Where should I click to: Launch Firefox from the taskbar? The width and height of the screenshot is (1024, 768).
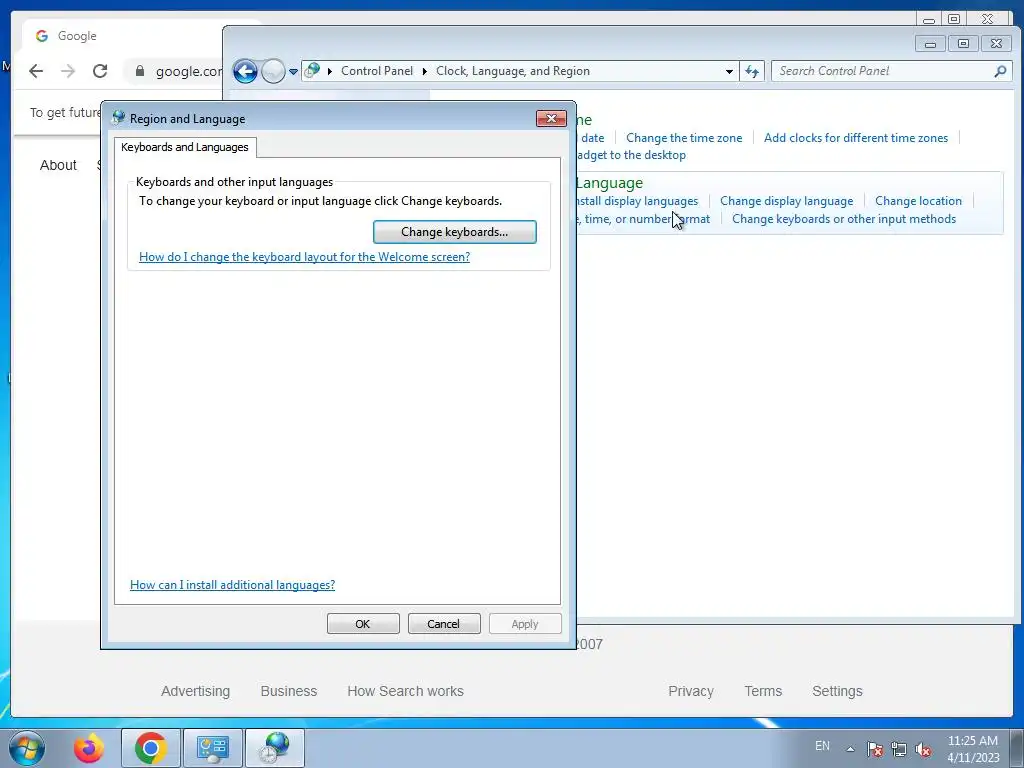pyautogui.click(x=89, y=748)
